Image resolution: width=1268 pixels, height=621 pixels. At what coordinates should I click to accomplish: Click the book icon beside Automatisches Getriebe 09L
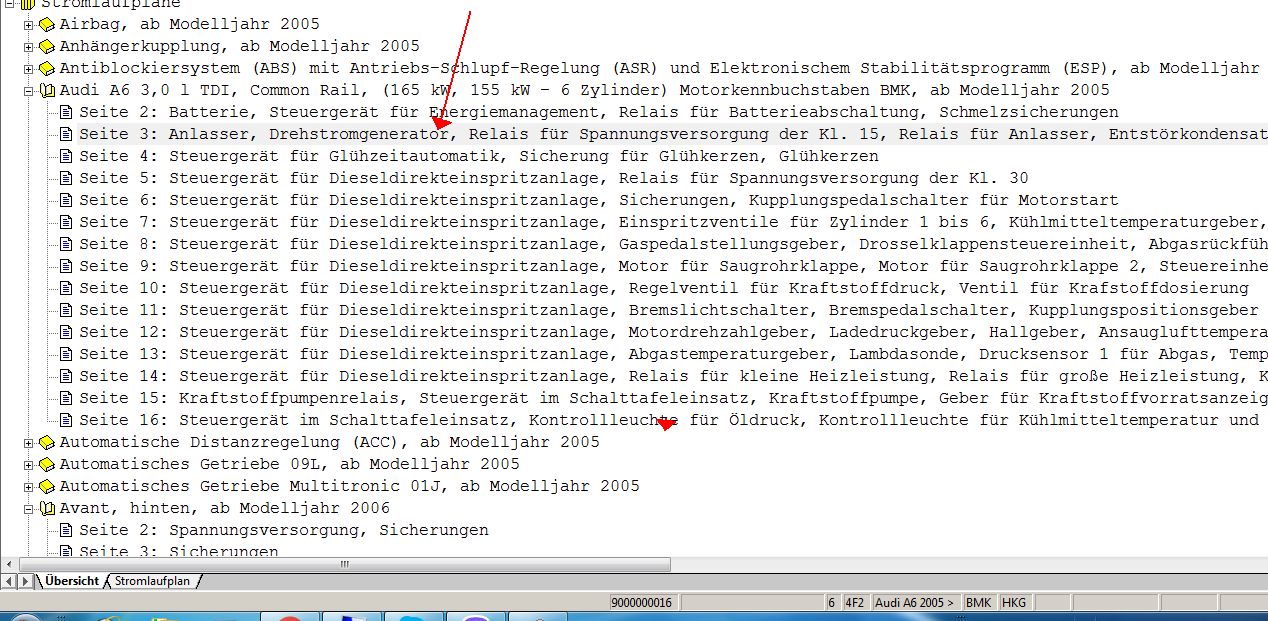(x=46, y=464)
